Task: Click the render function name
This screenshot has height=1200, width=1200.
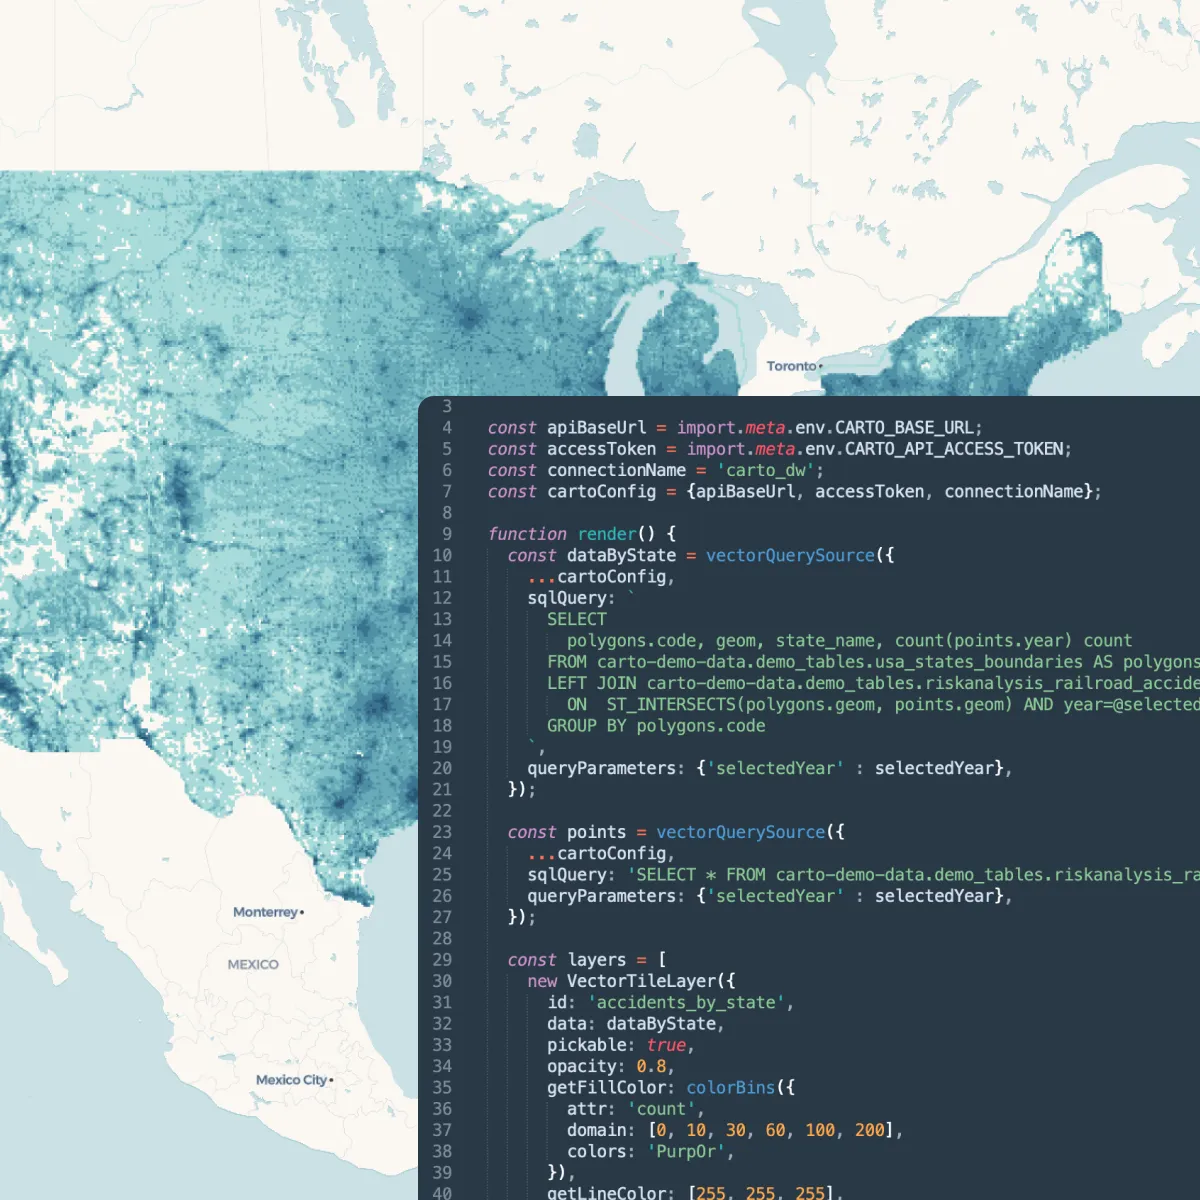Action: (x=606, y=534)
